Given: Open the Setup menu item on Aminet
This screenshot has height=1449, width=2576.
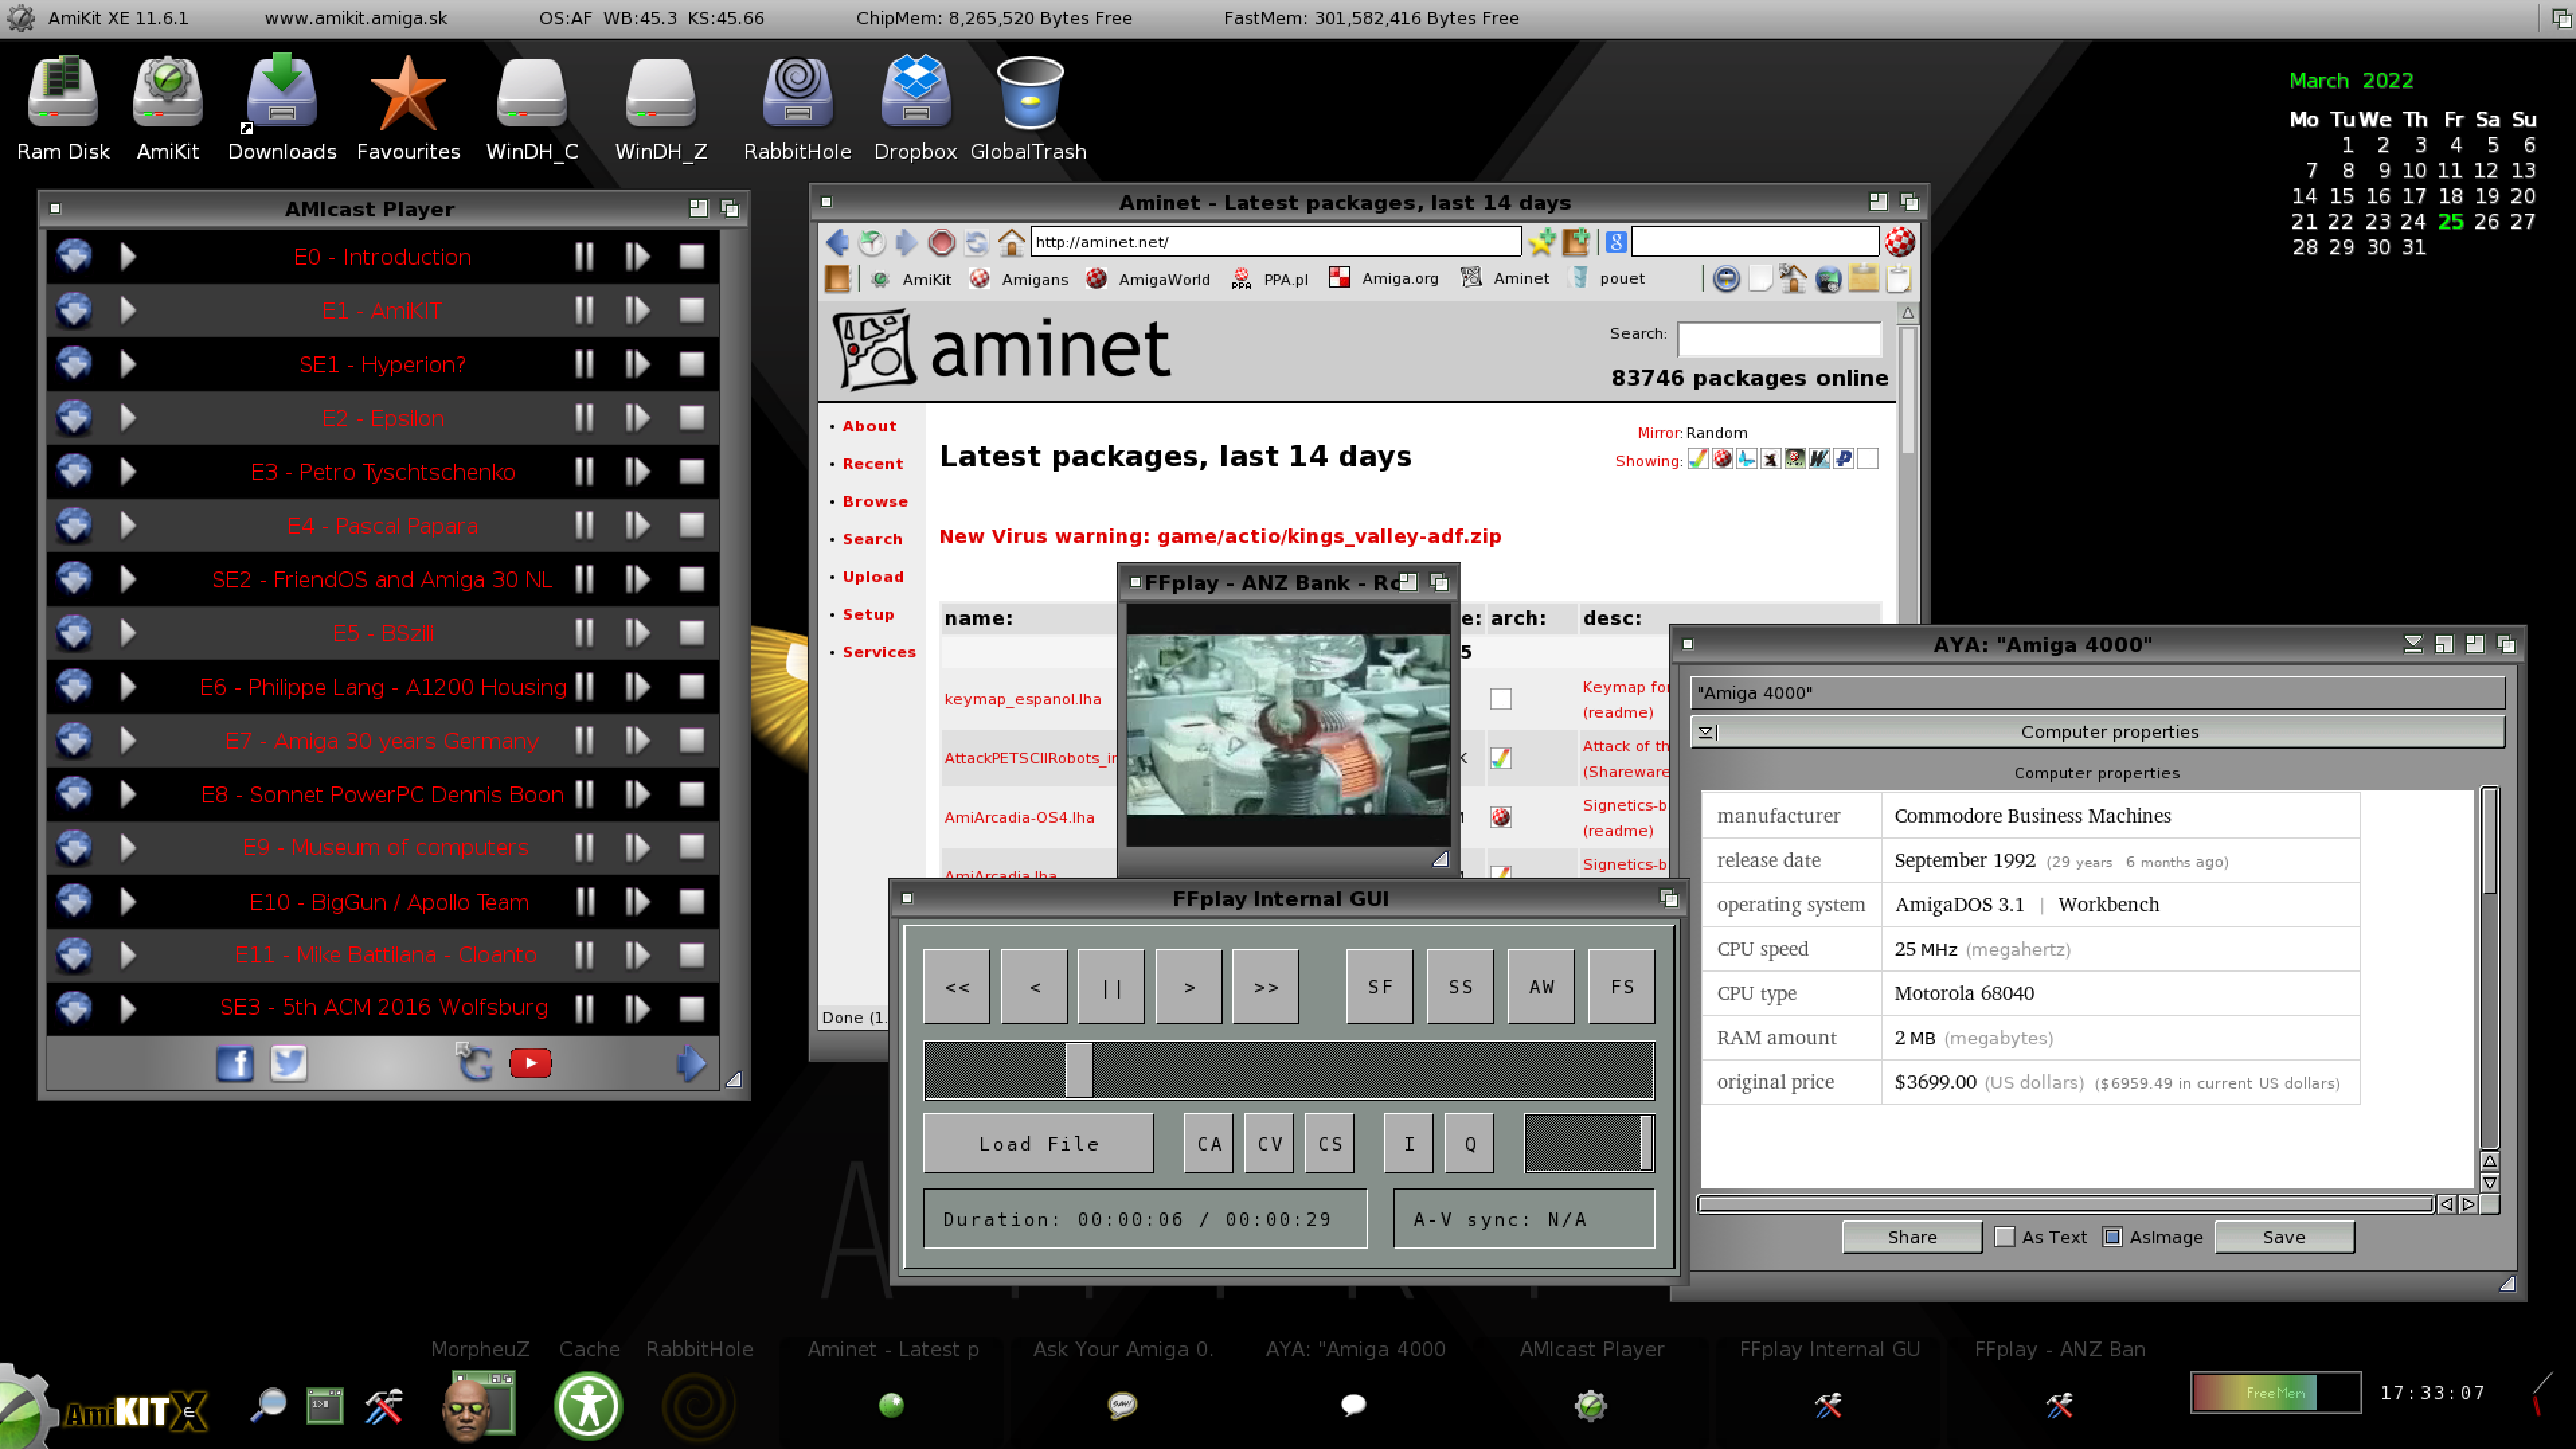Looking at the screenshot, I should coord(868,615).
